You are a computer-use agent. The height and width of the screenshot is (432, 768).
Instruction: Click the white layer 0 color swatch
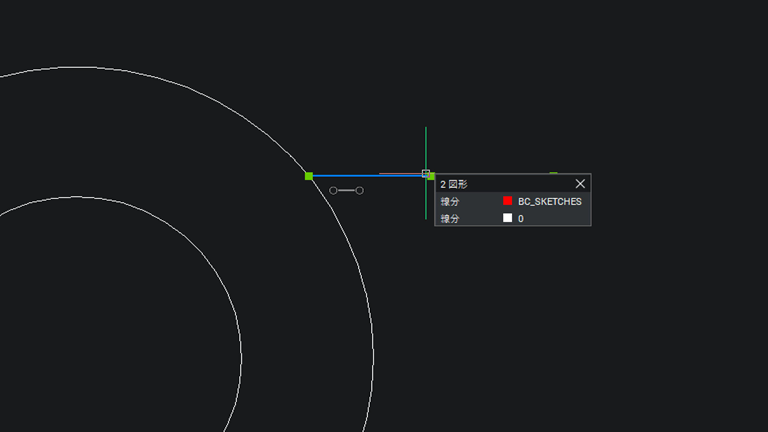click(507, 218)
